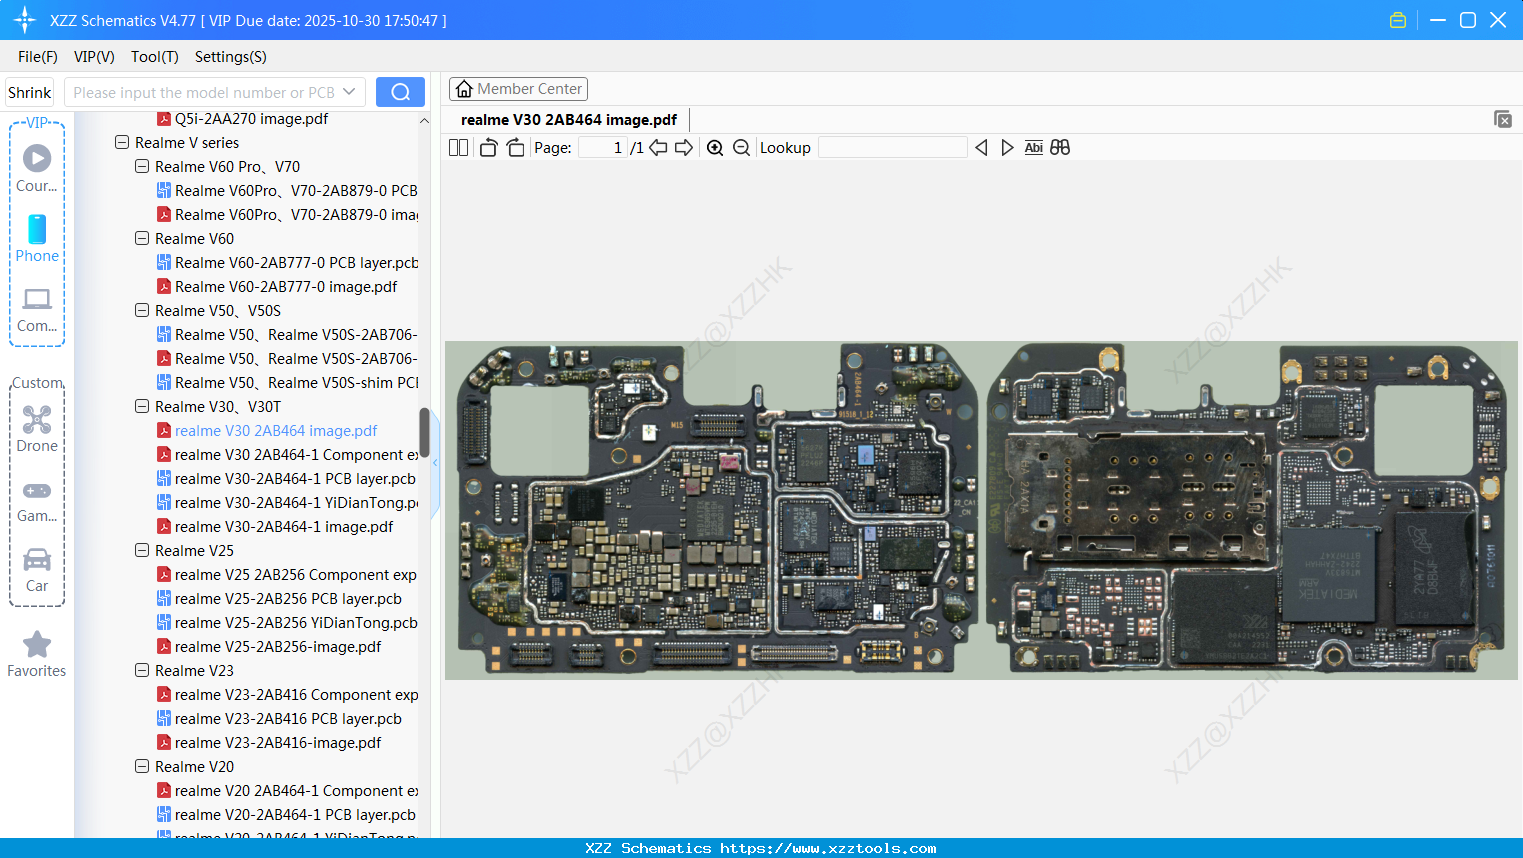1523x858 pixels.
Task: Open the Phone category in sidebar
Action: click(37, 238)
